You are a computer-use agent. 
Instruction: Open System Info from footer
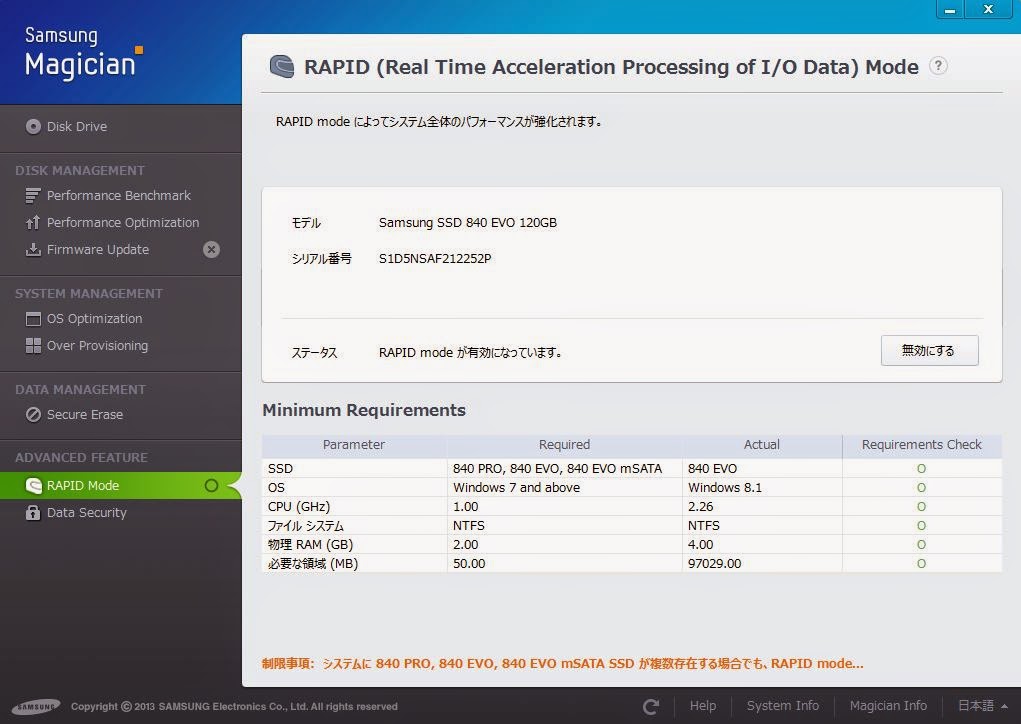pos(783,706)
